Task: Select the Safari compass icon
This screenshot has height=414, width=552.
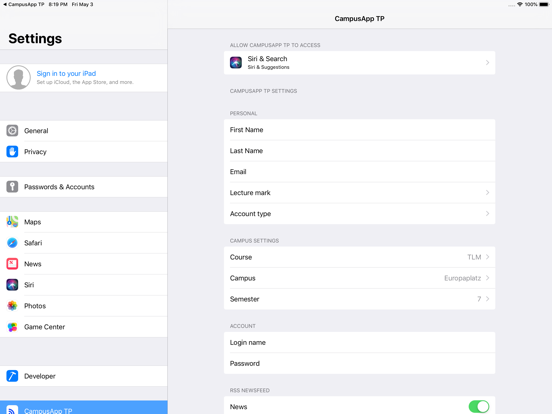Action: (12, 243)
